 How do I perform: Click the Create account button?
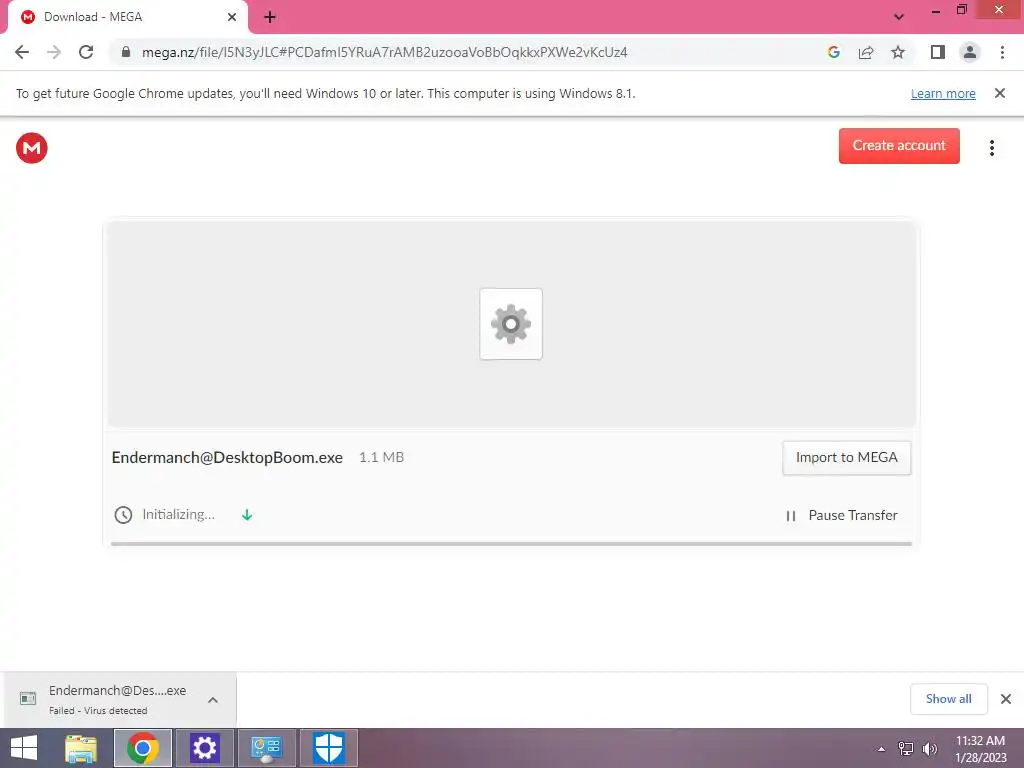pyautogui.click(x=899, y=146)
